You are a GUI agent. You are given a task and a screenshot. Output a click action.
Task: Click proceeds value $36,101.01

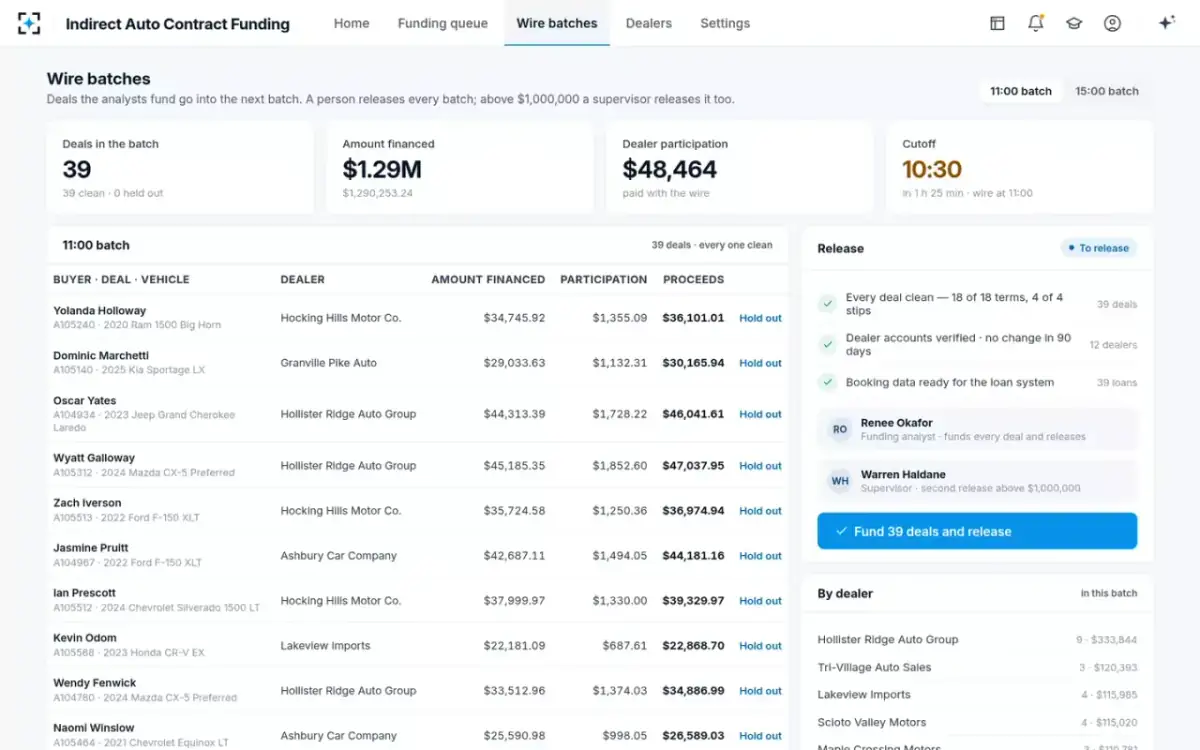693,318
